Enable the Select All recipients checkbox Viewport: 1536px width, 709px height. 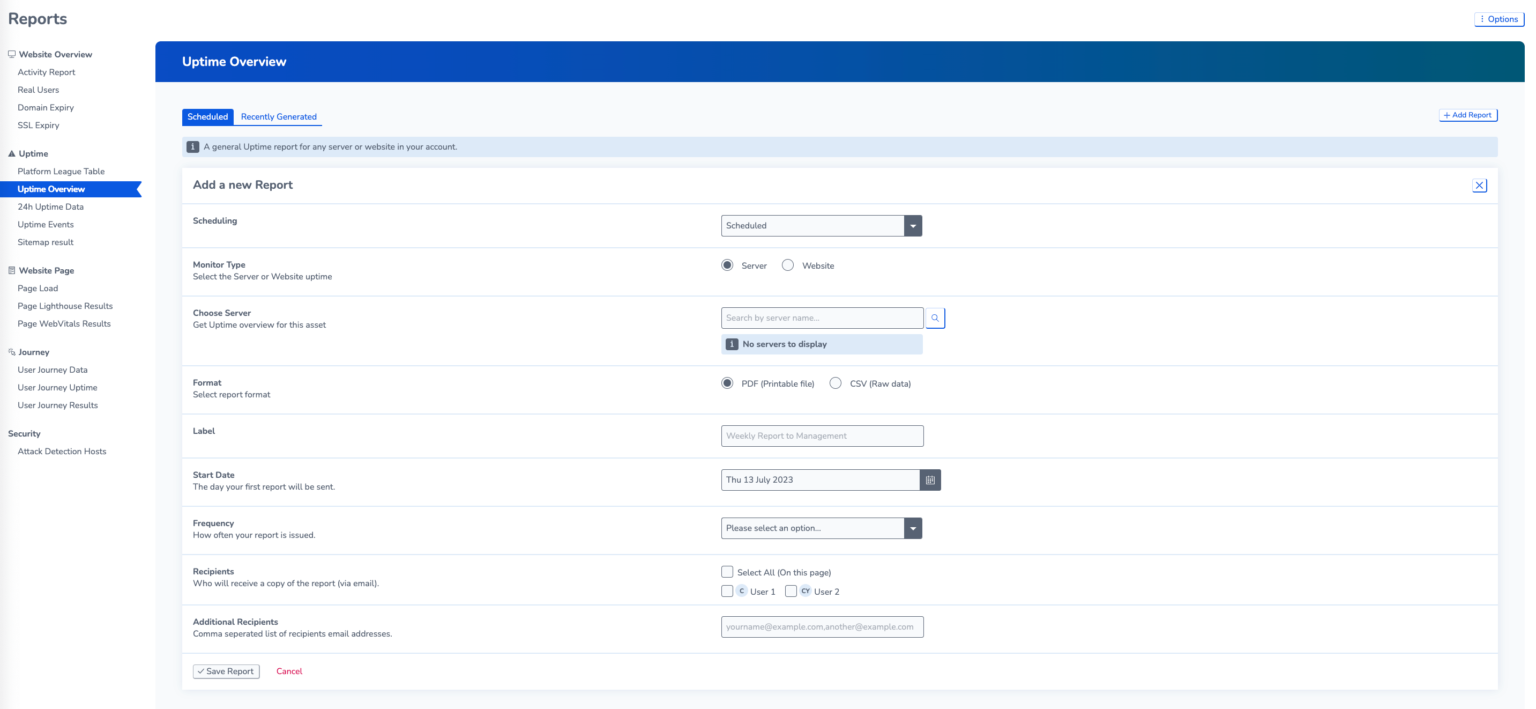coord(727,571)
